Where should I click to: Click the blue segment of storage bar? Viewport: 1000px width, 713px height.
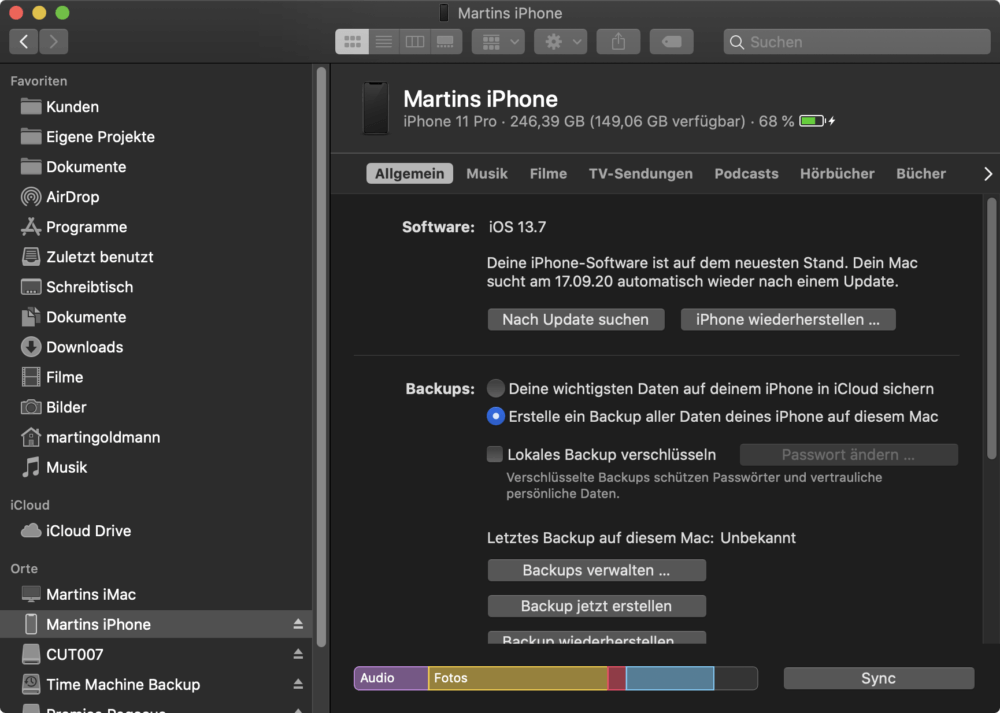point(670,678)
